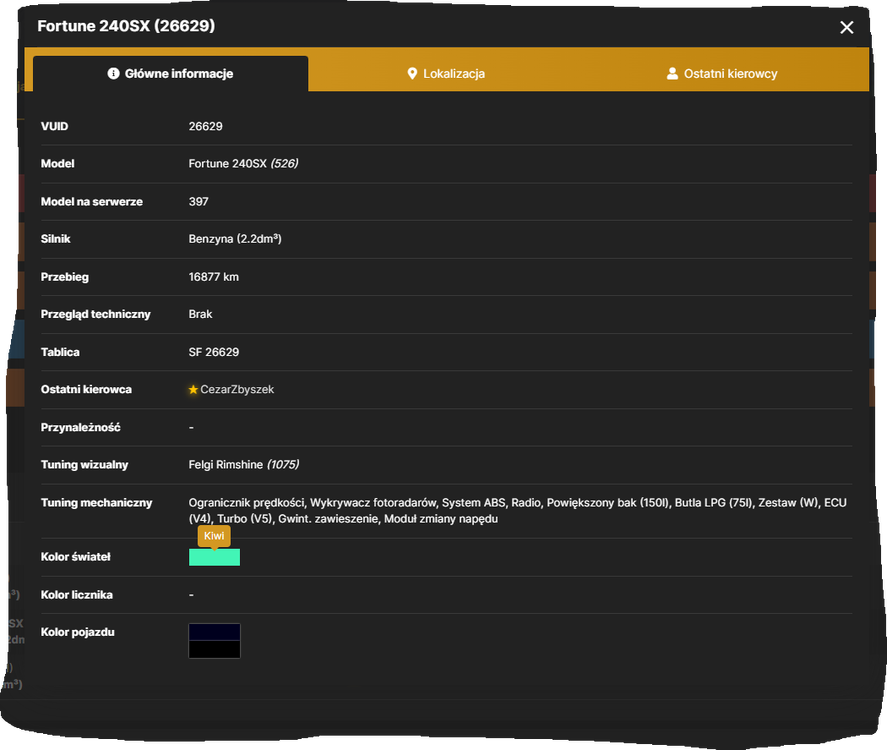Click the Tablica label
Image resolution: width=887 pixels, height=750 pixels.
(x=60, y=352)
